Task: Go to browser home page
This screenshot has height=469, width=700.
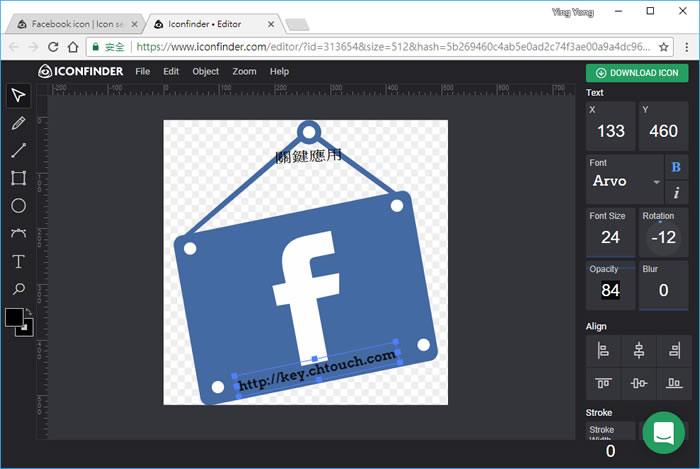Action: coord(73,47)
